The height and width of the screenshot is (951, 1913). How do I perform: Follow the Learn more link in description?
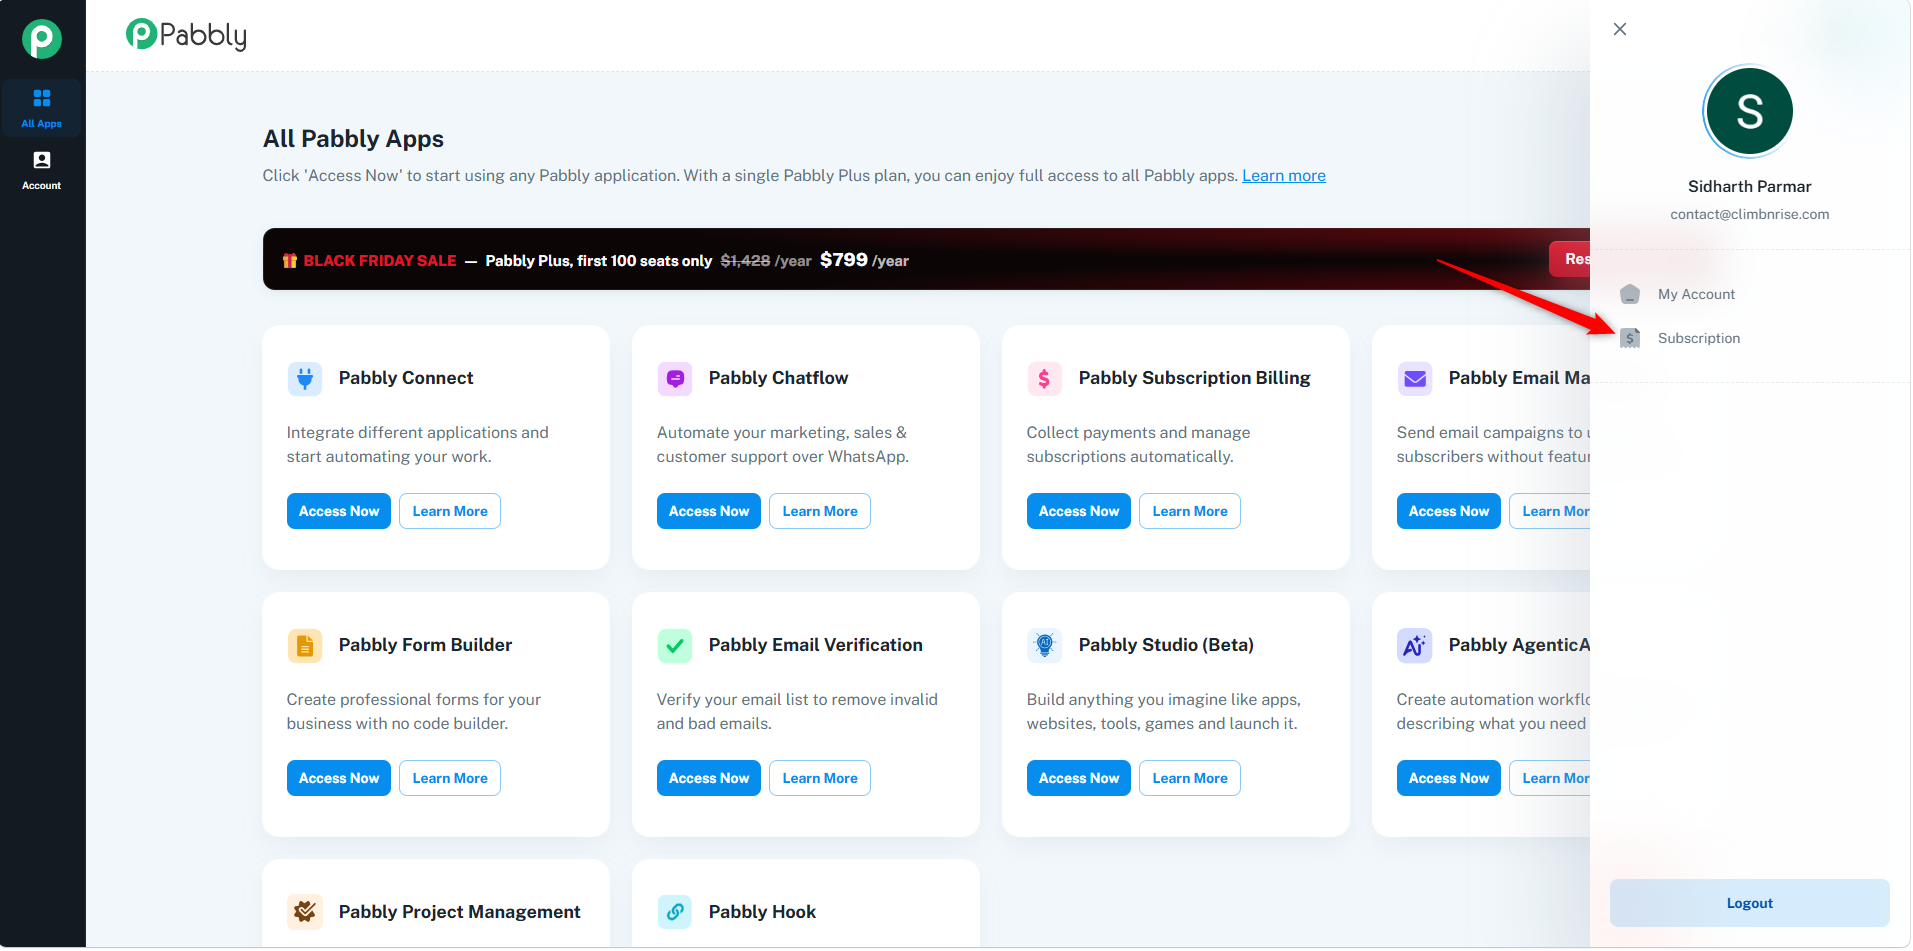point(1284,176)
